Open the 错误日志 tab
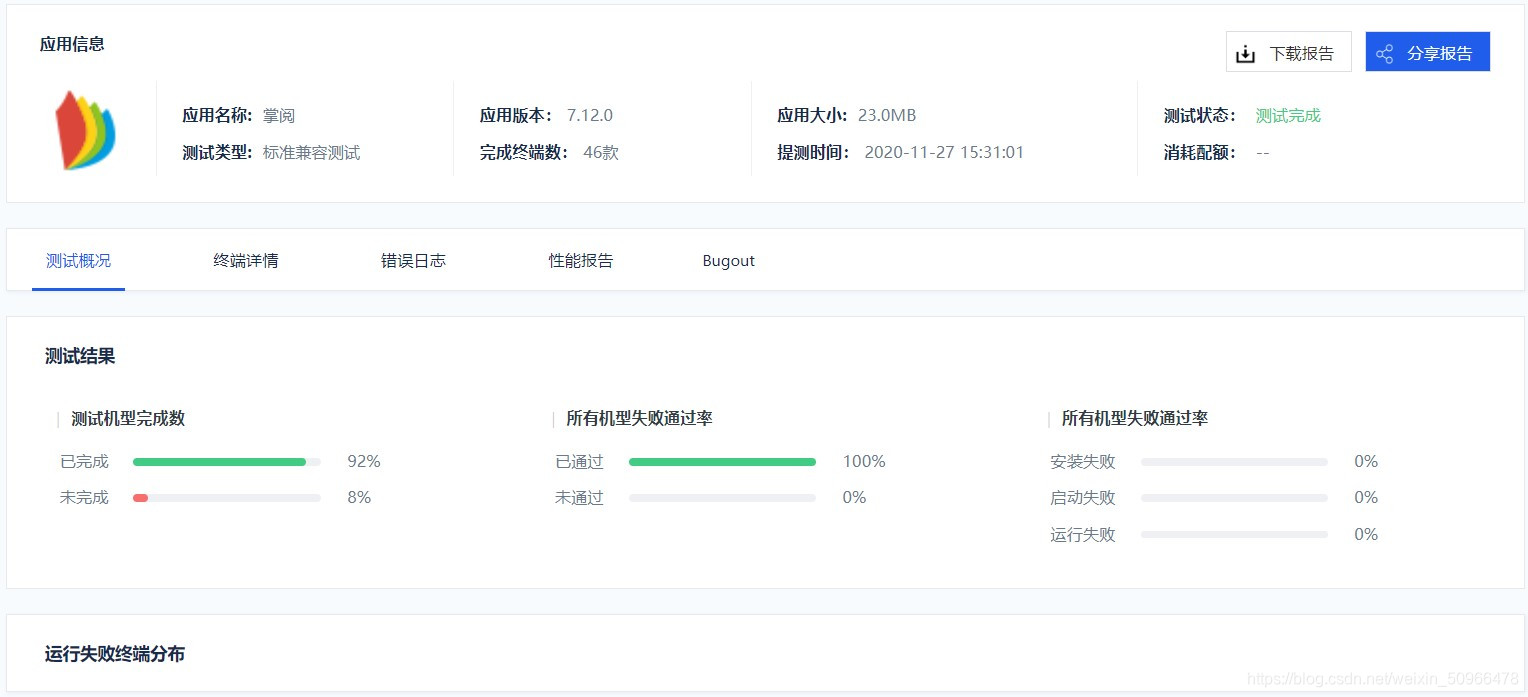 [413, 261]
